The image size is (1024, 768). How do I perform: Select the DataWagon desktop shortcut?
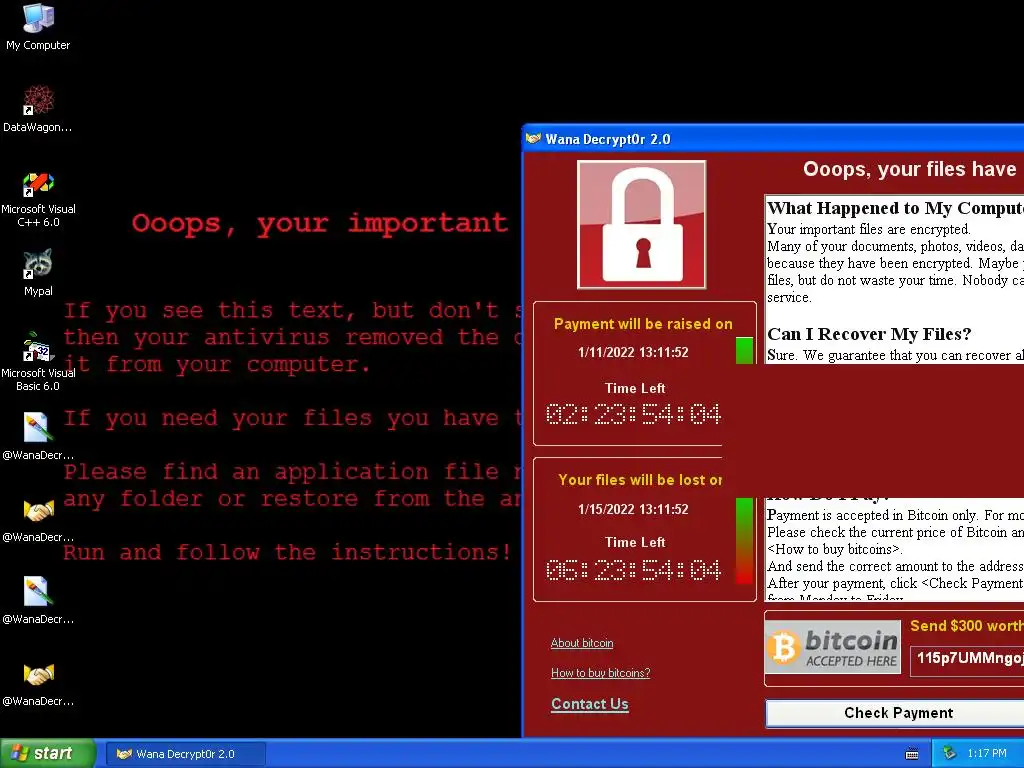click(x=38, y=109)
